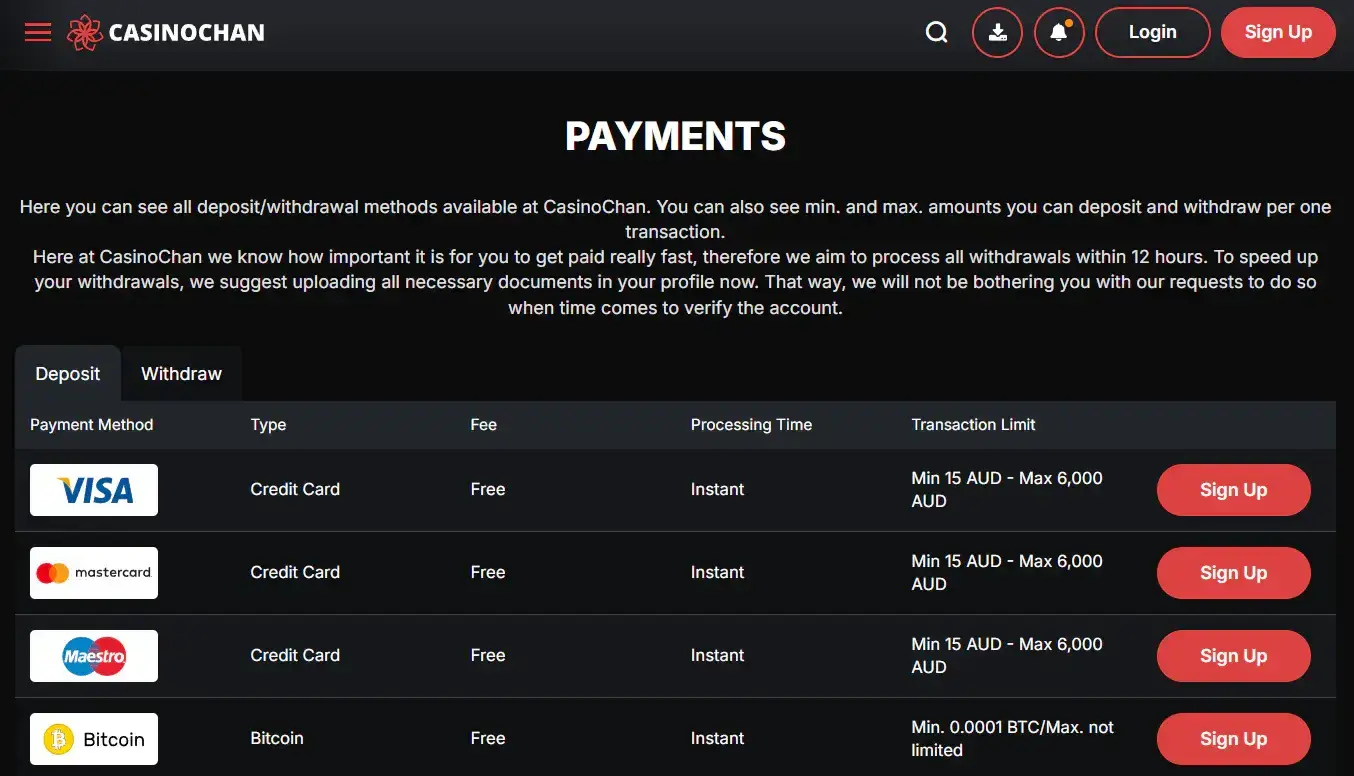Click Instant in the Maestro row
1354x776 pixels.
pos(717,655)
